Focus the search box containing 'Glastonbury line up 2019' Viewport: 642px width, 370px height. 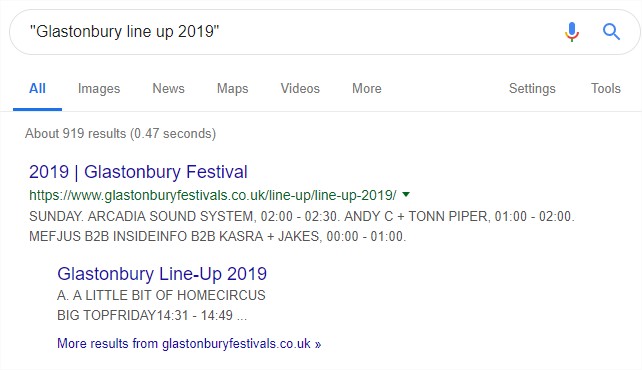[x=287, y=32]
